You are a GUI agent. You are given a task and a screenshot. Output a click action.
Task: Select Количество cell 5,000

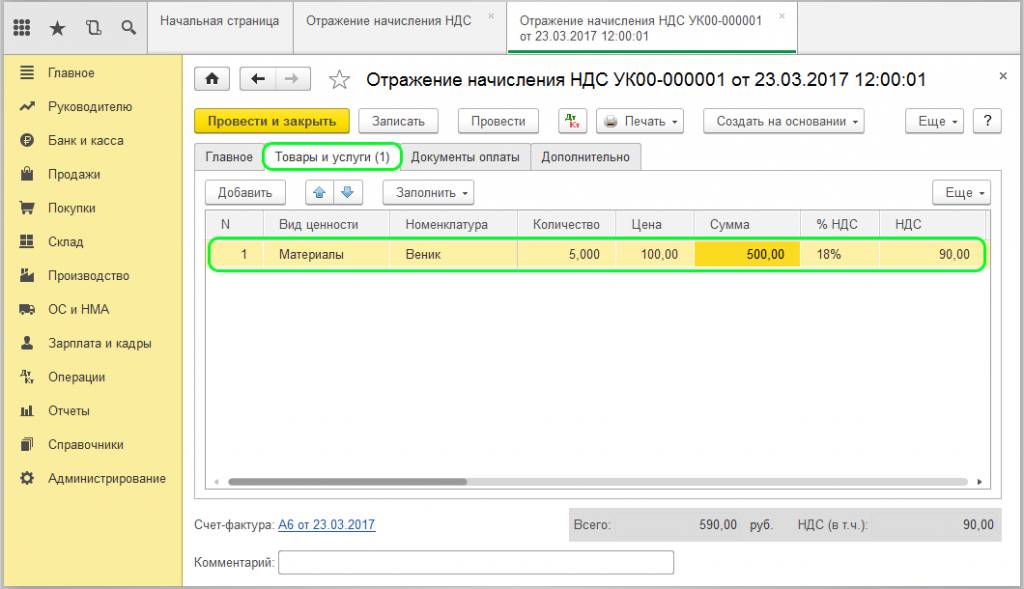pyautogui.click(x=566, y=254)
